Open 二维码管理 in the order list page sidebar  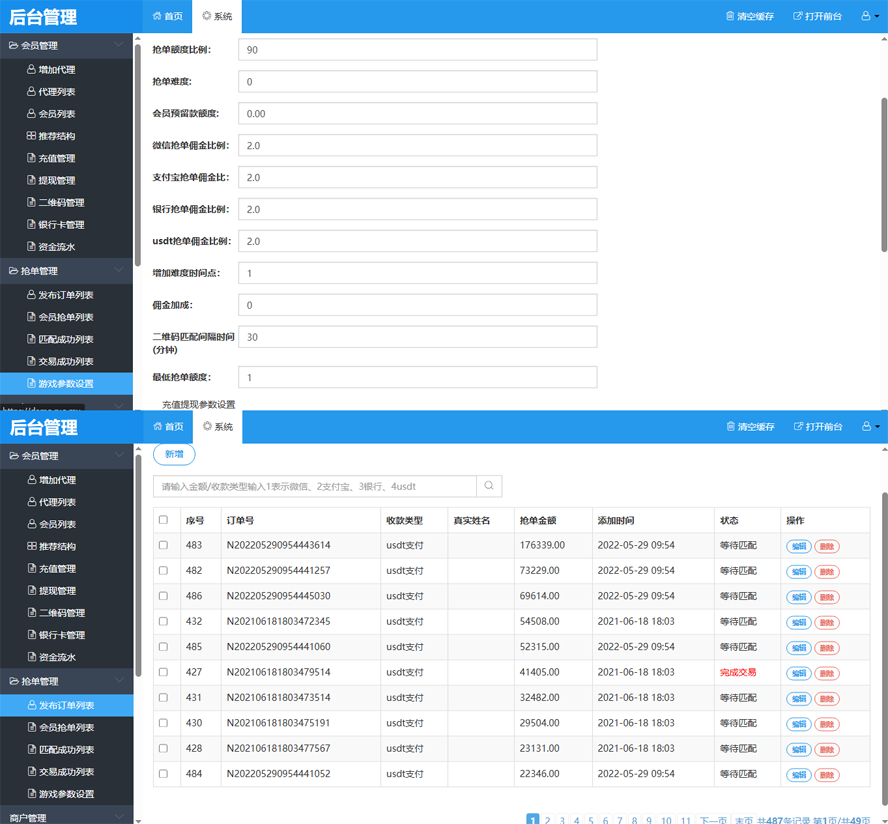coord(60,613)
